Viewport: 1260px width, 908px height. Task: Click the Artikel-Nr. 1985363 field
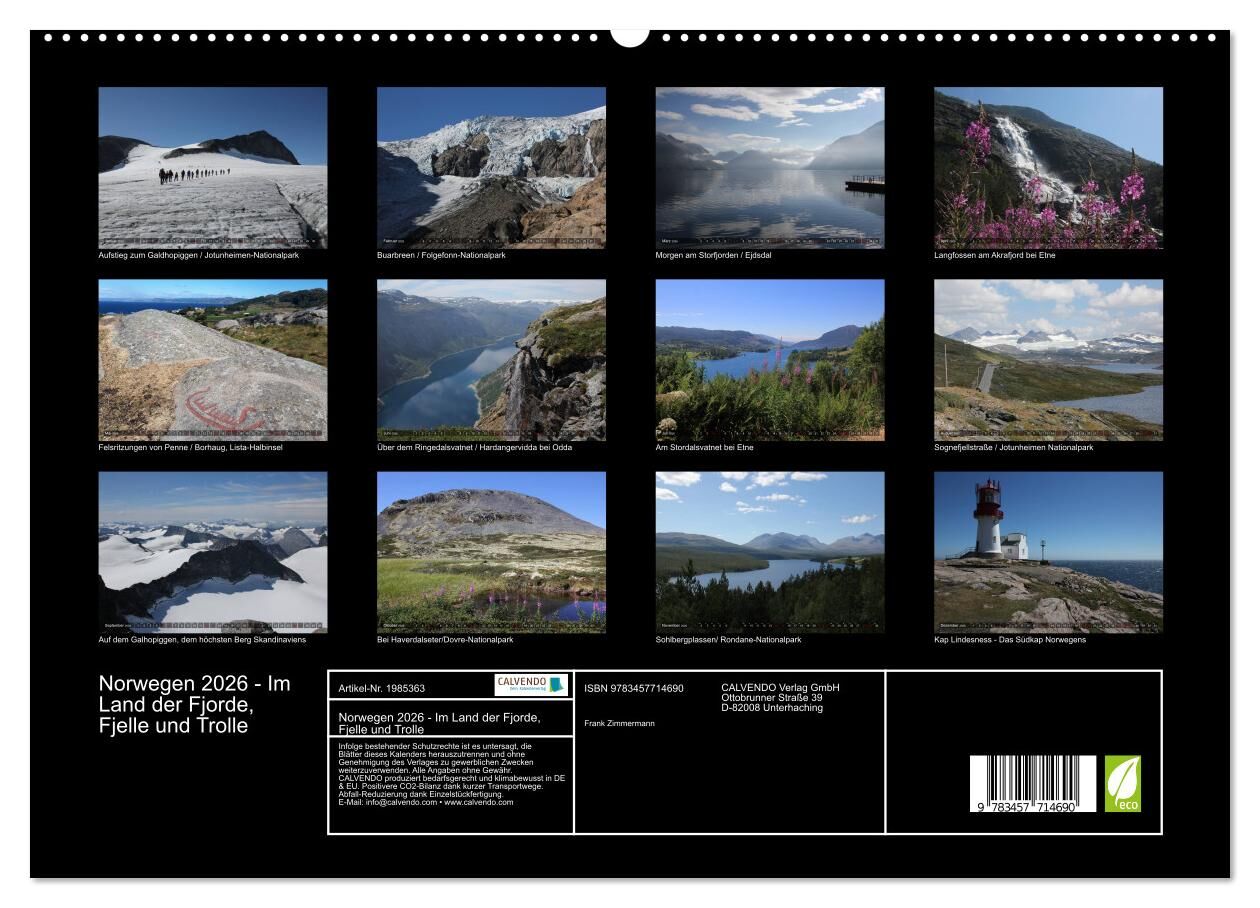(382, 688)
